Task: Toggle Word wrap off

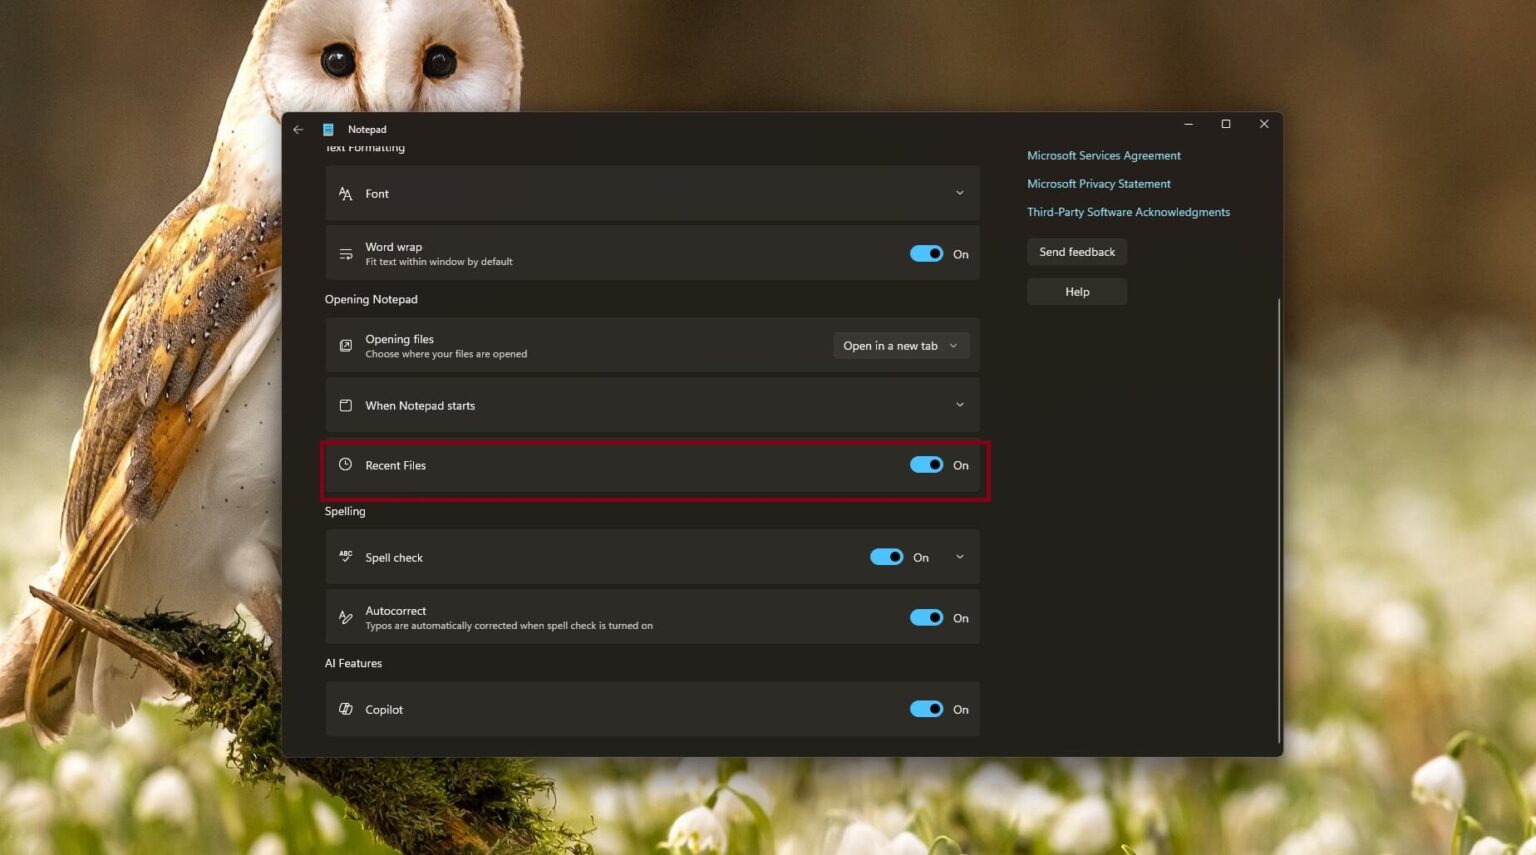Action: tap(926, 253)
